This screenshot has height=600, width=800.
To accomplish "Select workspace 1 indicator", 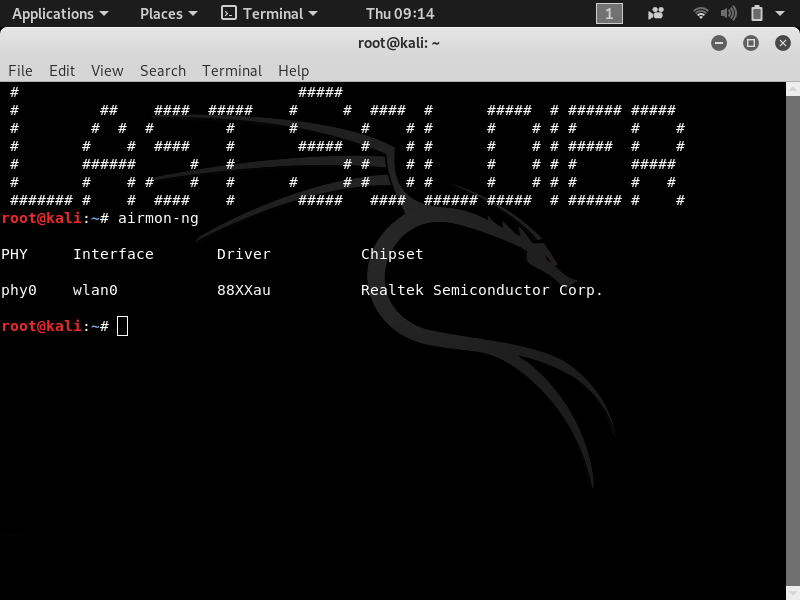I will tap(609, 14).
